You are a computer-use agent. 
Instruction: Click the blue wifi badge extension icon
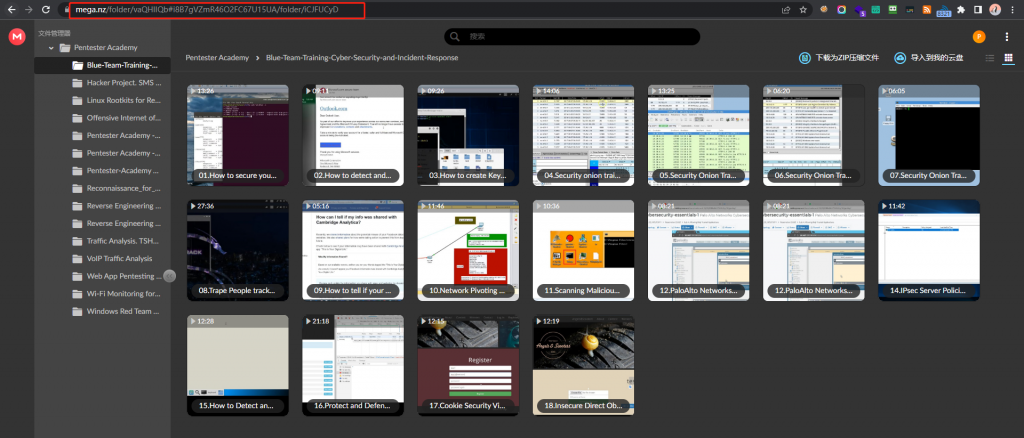[x=944, y=10]
